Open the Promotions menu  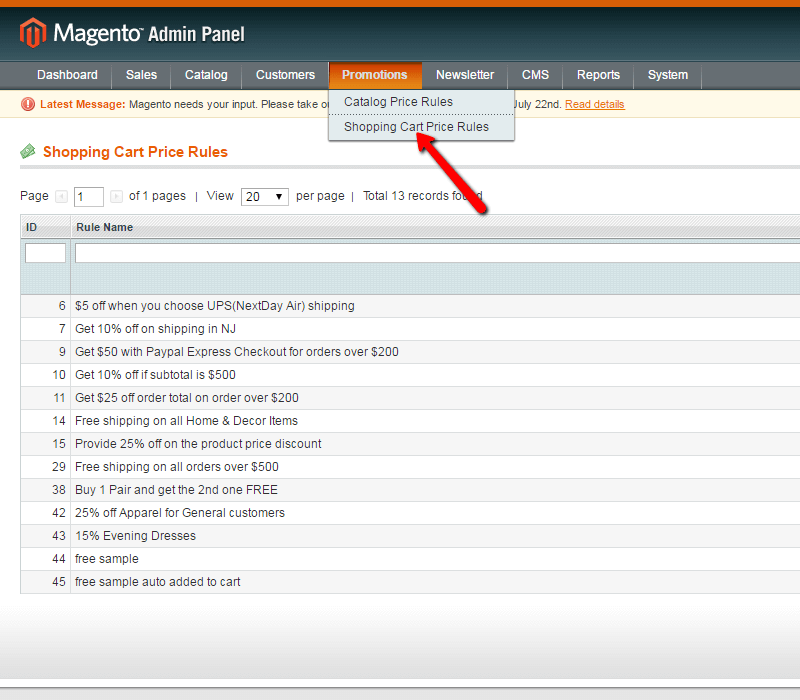374,75
